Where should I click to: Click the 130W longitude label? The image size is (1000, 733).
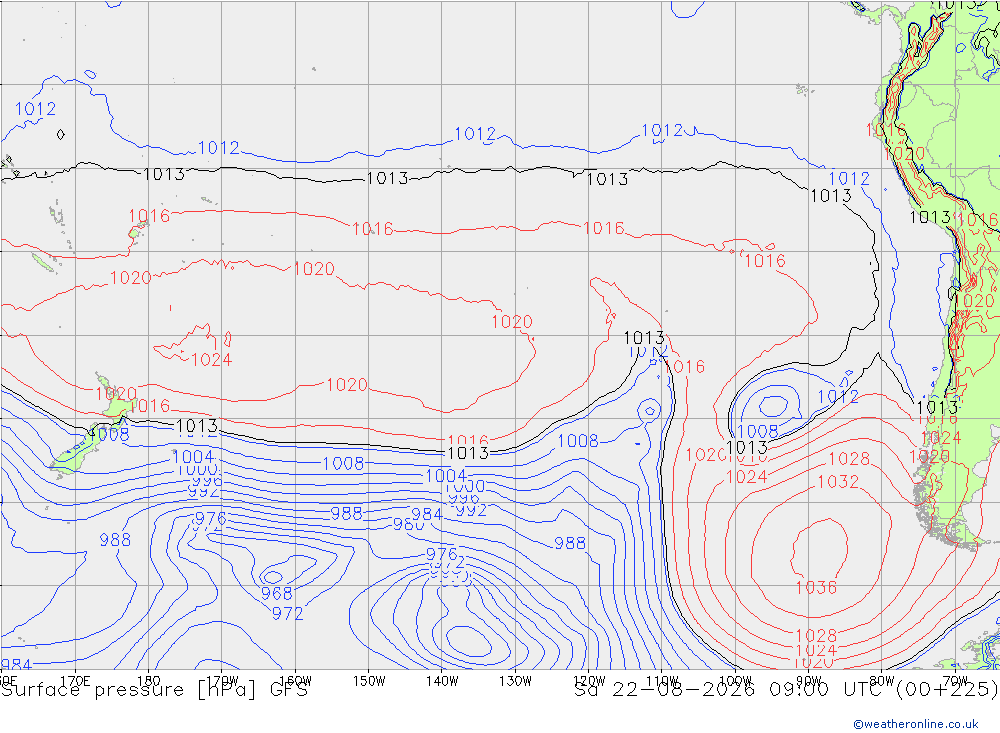coord(515,681)
